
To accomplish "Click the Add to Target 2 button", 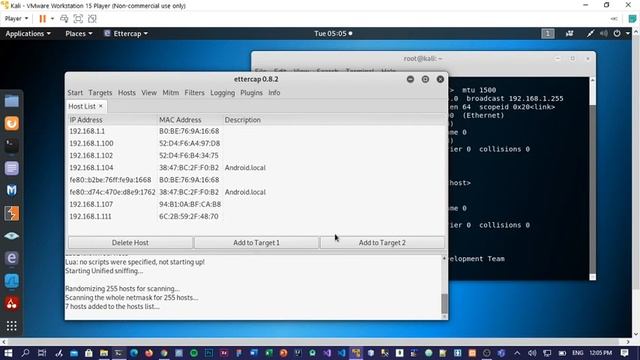I will pyautogui.click(x=382, y=242).
